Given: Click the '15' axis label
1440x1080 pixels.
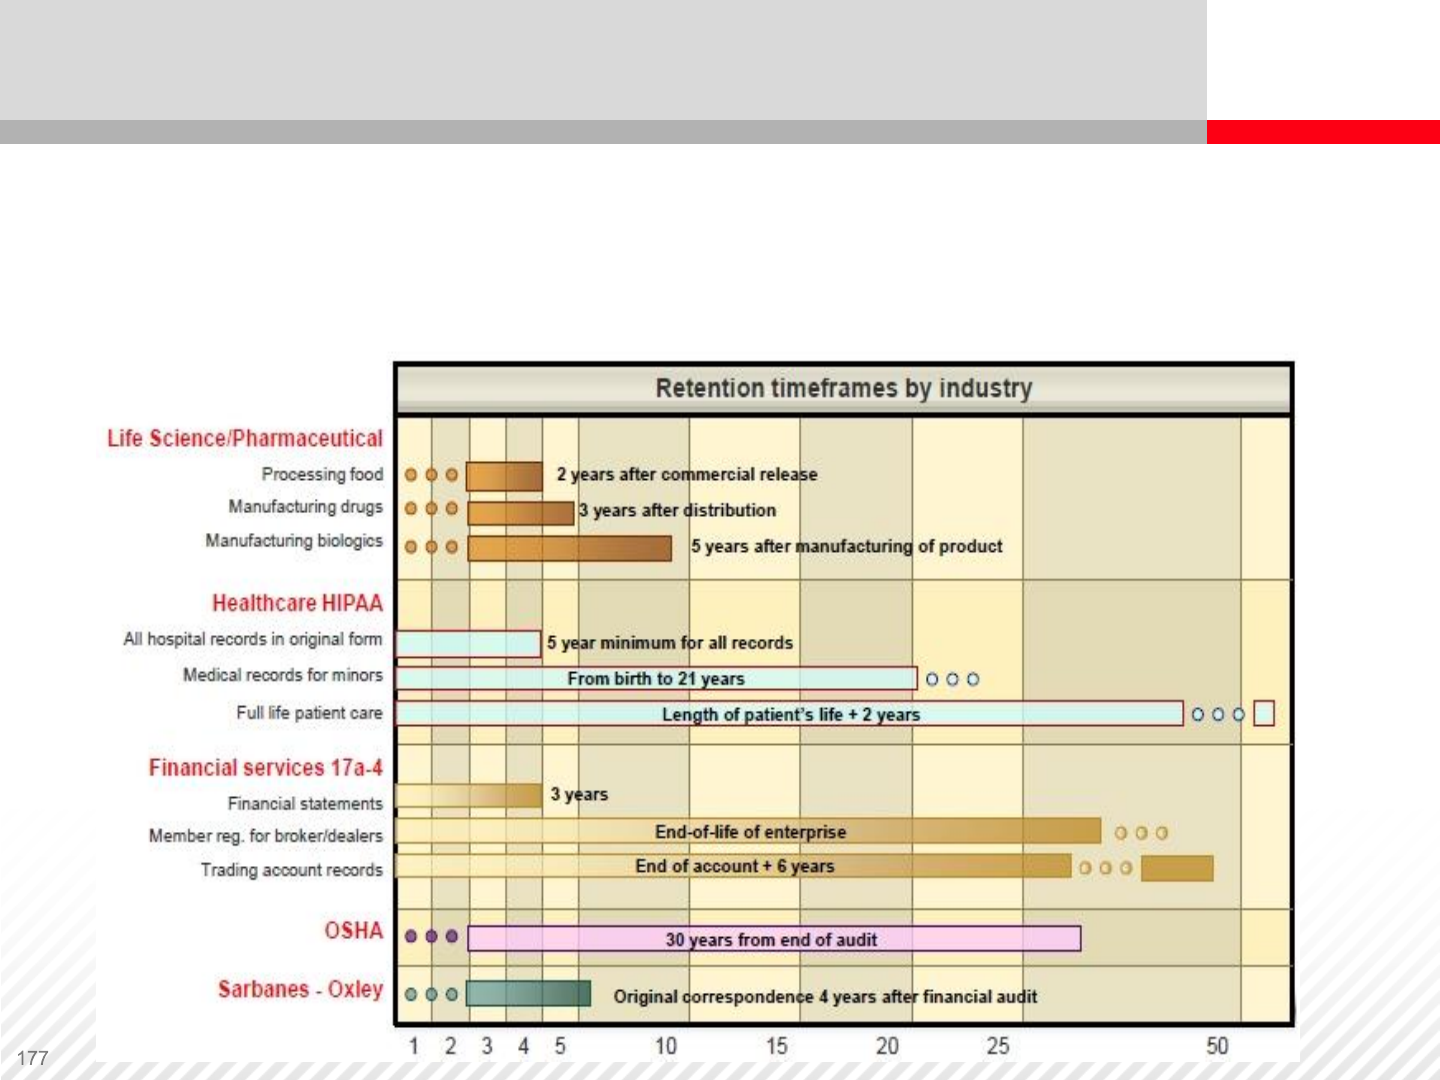Looking at the screenshot, I should click(777, 1046).
